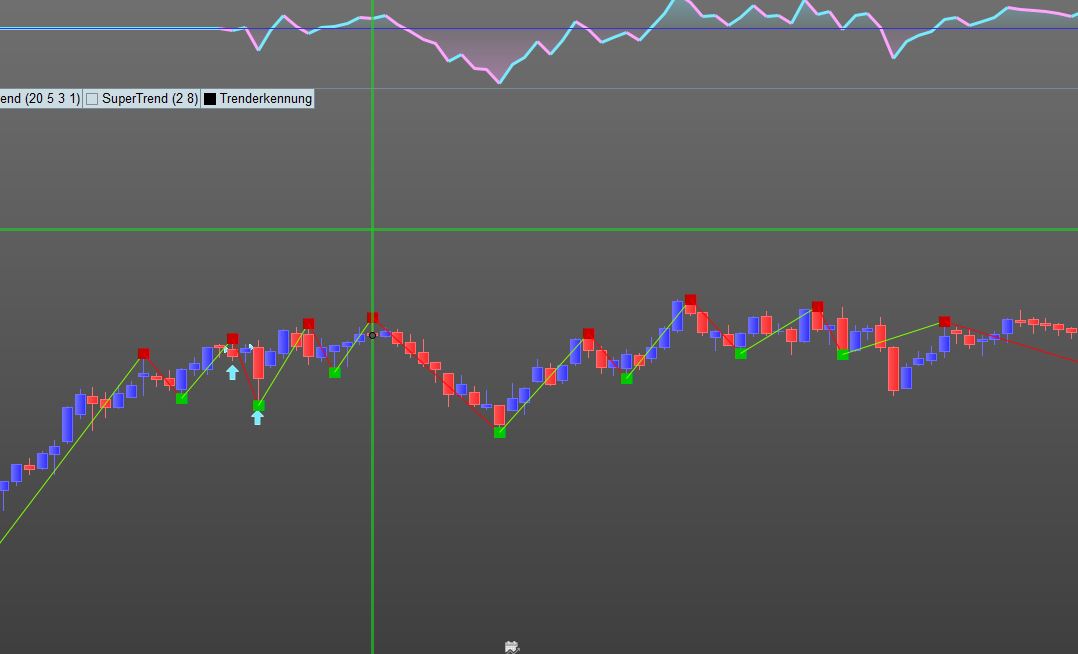Viewport: 1078px width, 654px height.
Task: Click the small circle cursor marker on the crosshair
Action: click(373, 336)
